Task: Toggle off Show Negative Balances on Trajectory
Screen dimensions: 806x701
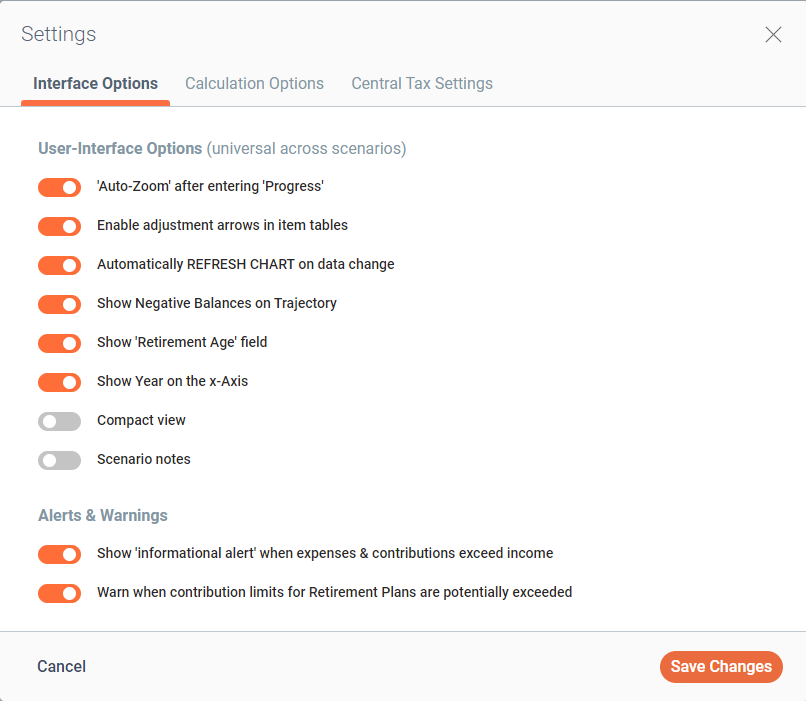Action: pos(59,304)
